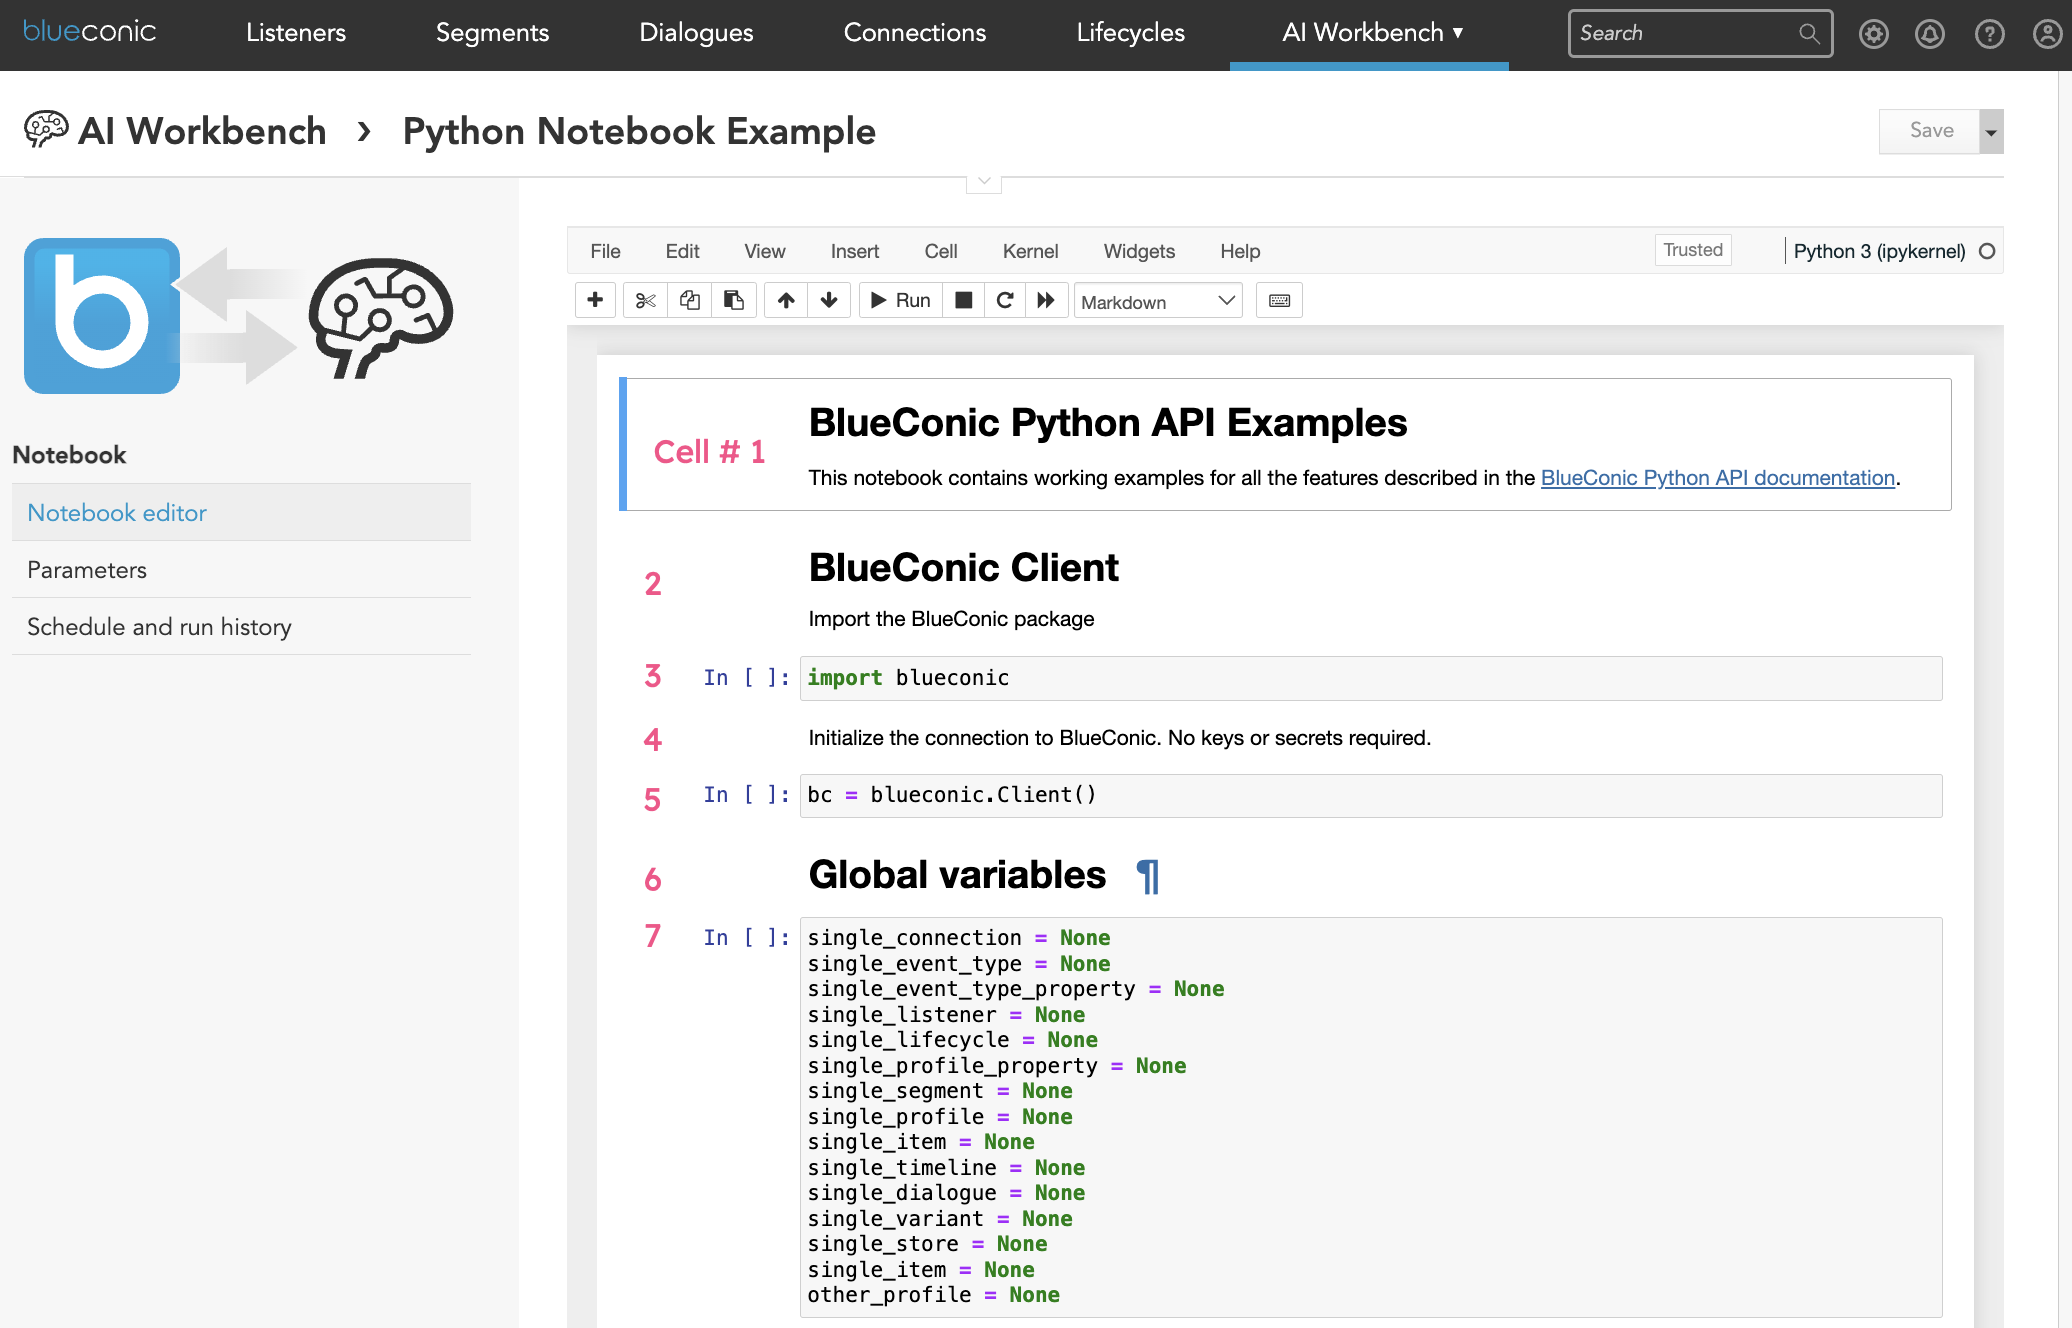Go to Listeners in top navigation
This screenshot has height=1328, width=2072.
296,33
